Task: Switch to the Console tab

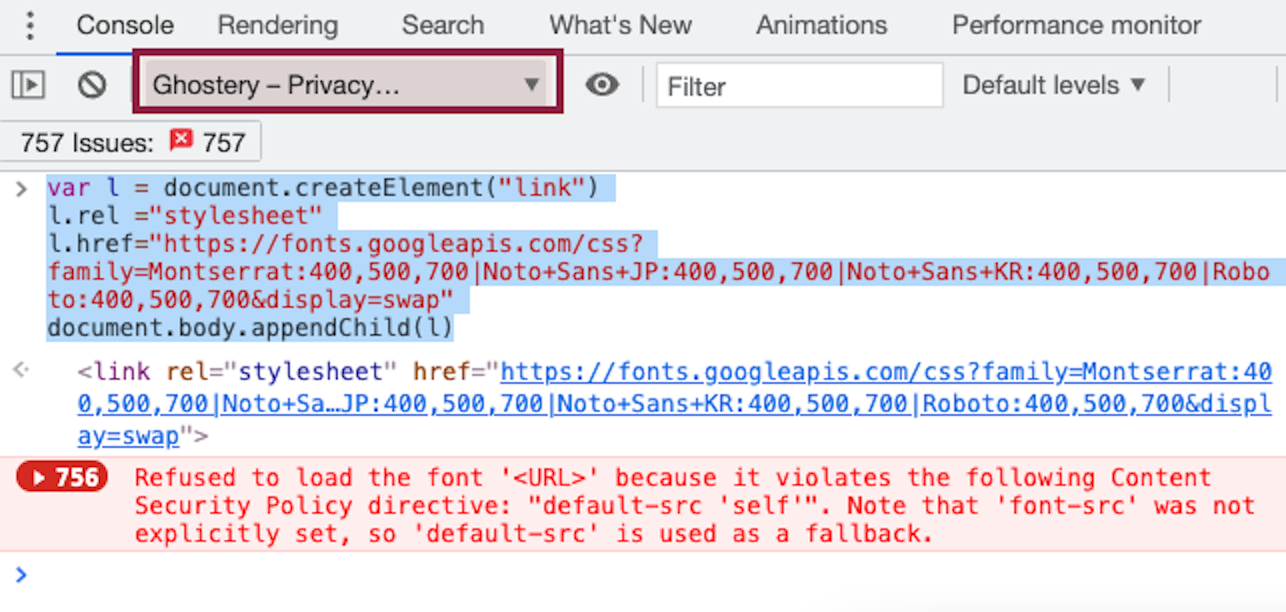Action: tap(125, 25)
